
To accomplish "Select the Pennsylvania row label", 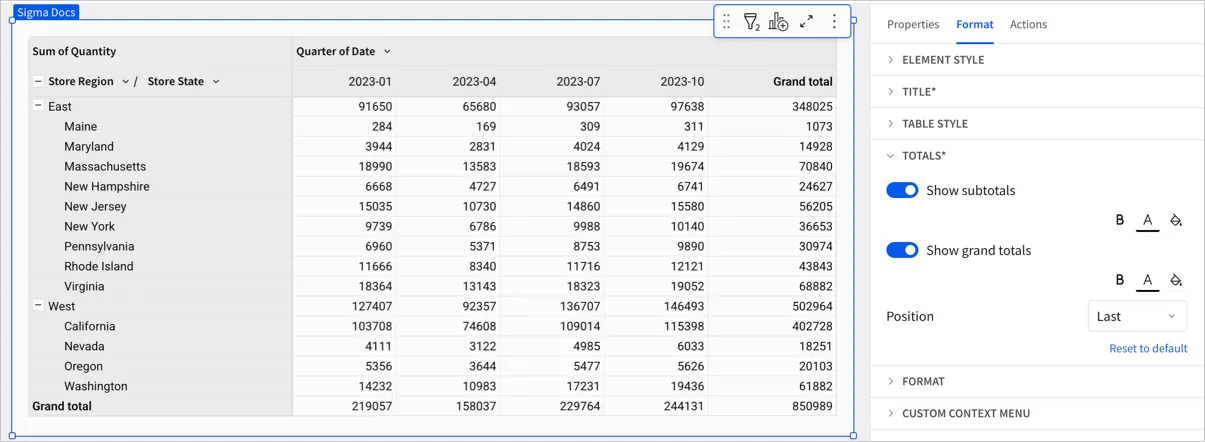I will pyautogui.click(x=99, y=246).
